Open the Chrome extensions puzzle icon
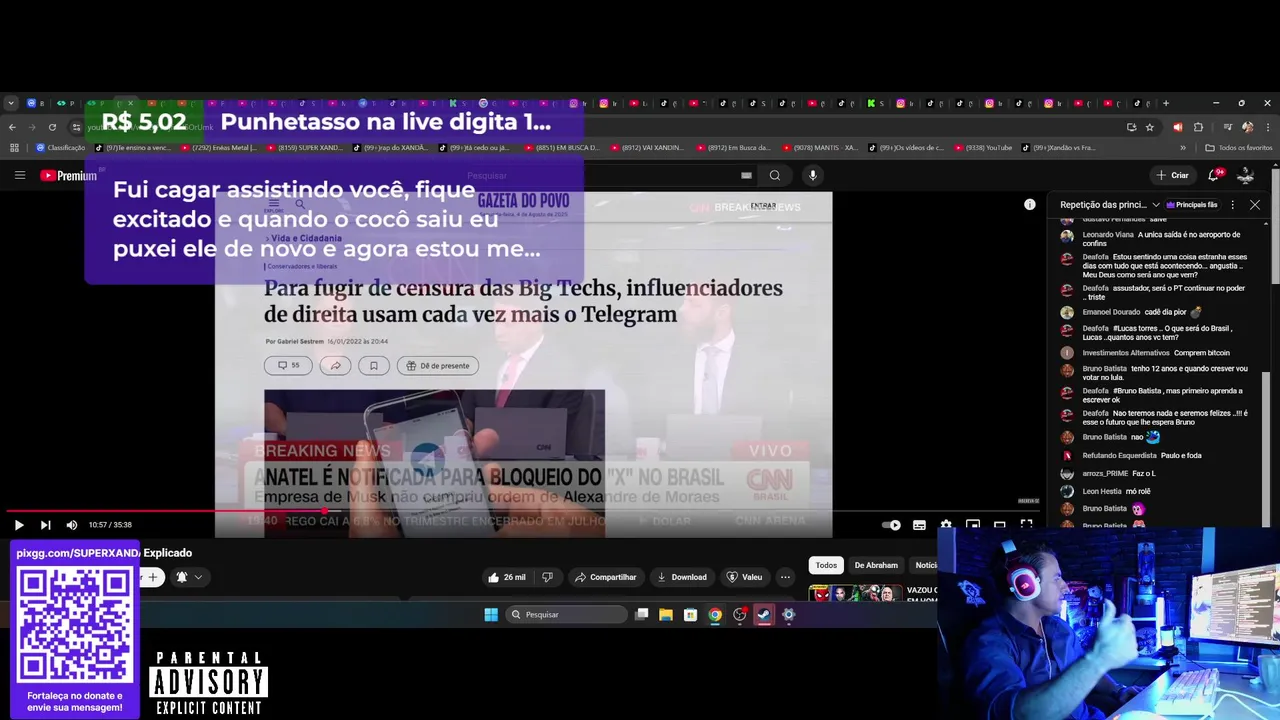This screenshot has width=1280, height=720. (1198, 127)
